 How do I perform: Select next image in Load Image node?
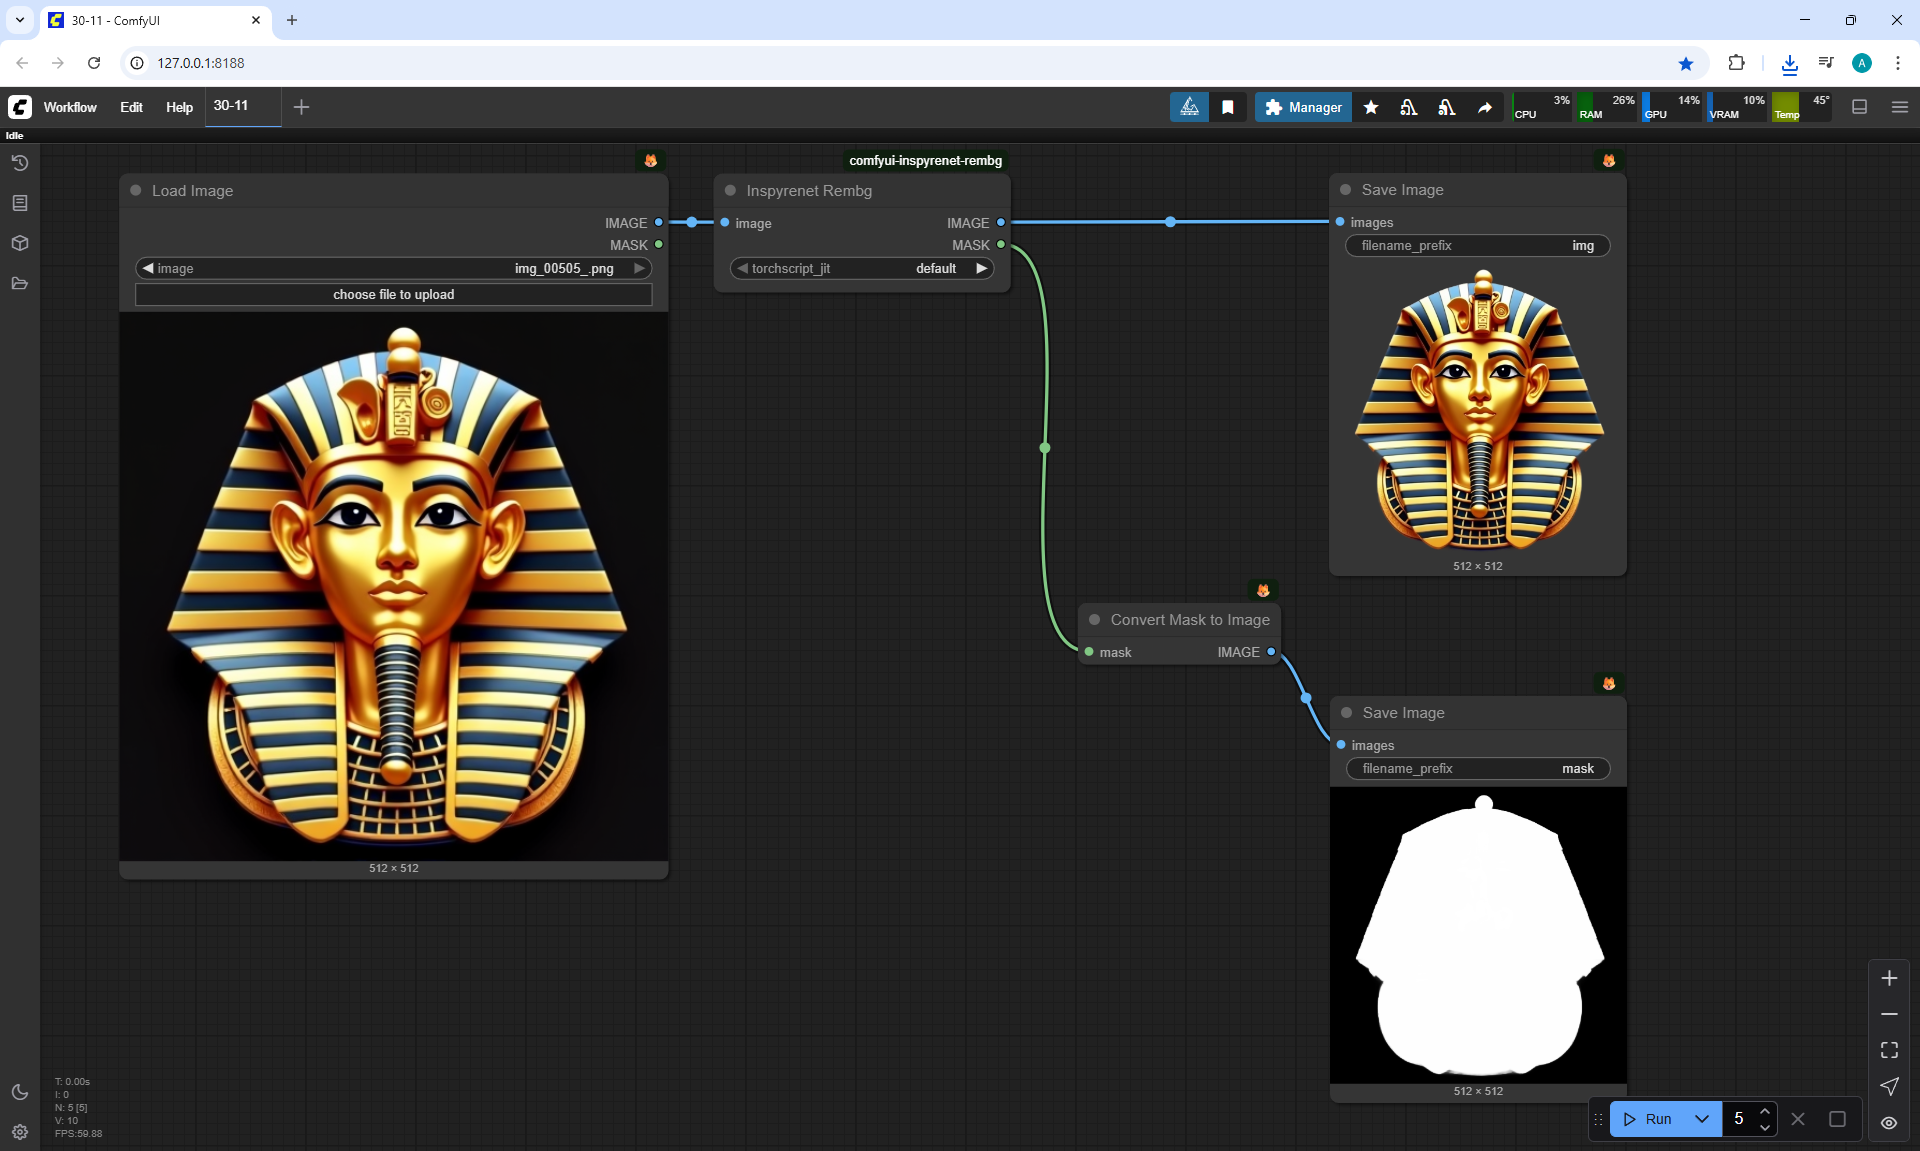point(639,268)
